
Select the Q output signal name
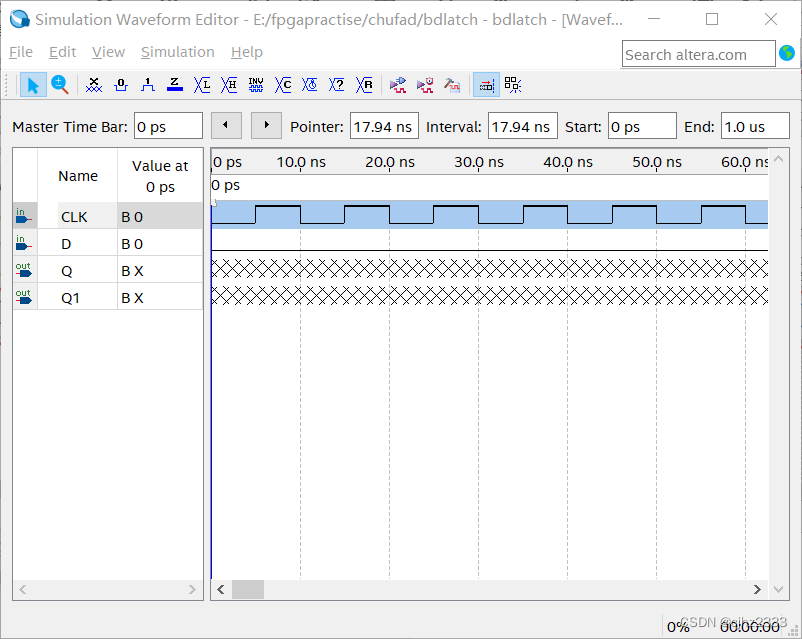pyautogui.click(x=66, y=271)
